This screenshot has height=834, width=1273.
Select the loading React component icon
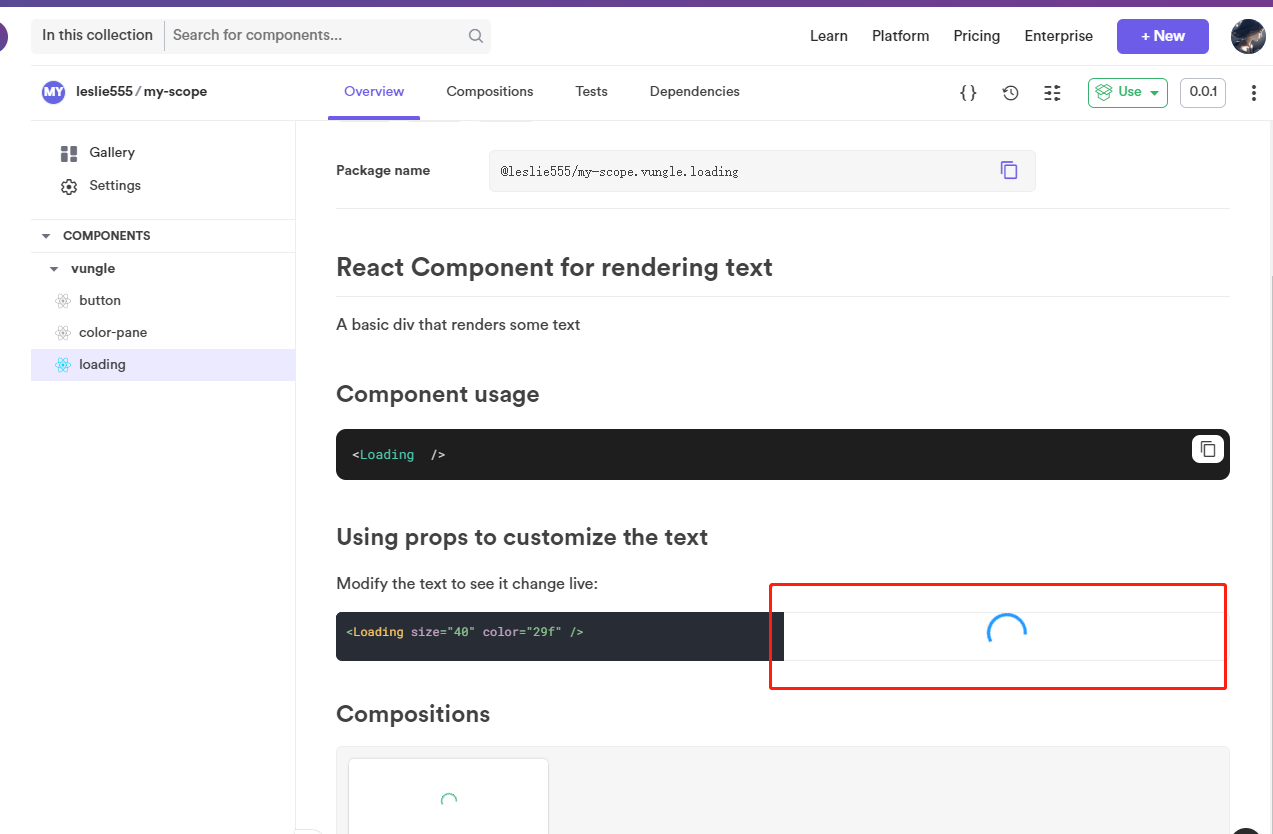[61, 364]
